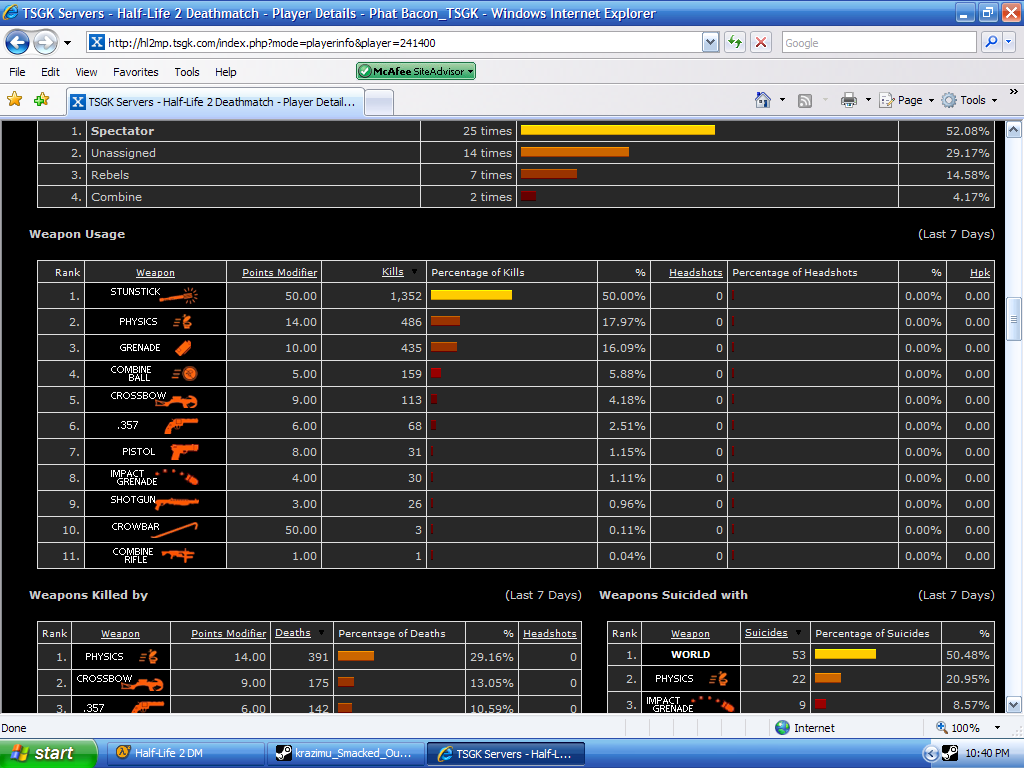This screenshot has height=768, width=1024.
Task: Select the TSGK Servers browser tab
Action: (215, 102)
